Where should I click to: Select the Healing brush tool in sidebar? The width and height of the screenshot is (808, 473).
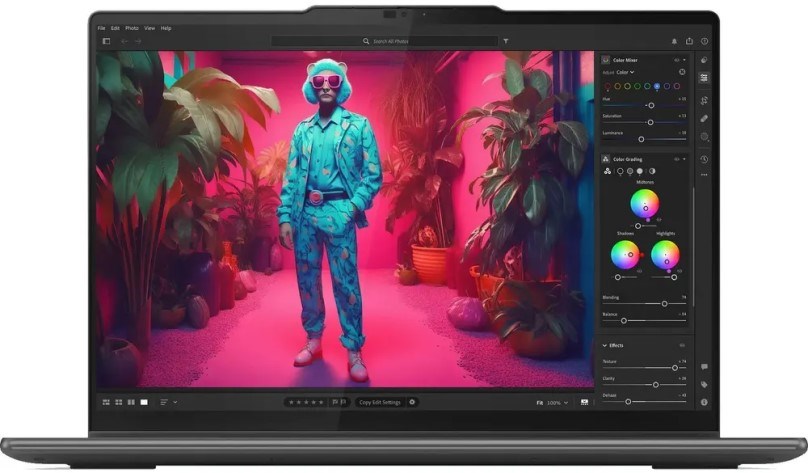(704, 118)
